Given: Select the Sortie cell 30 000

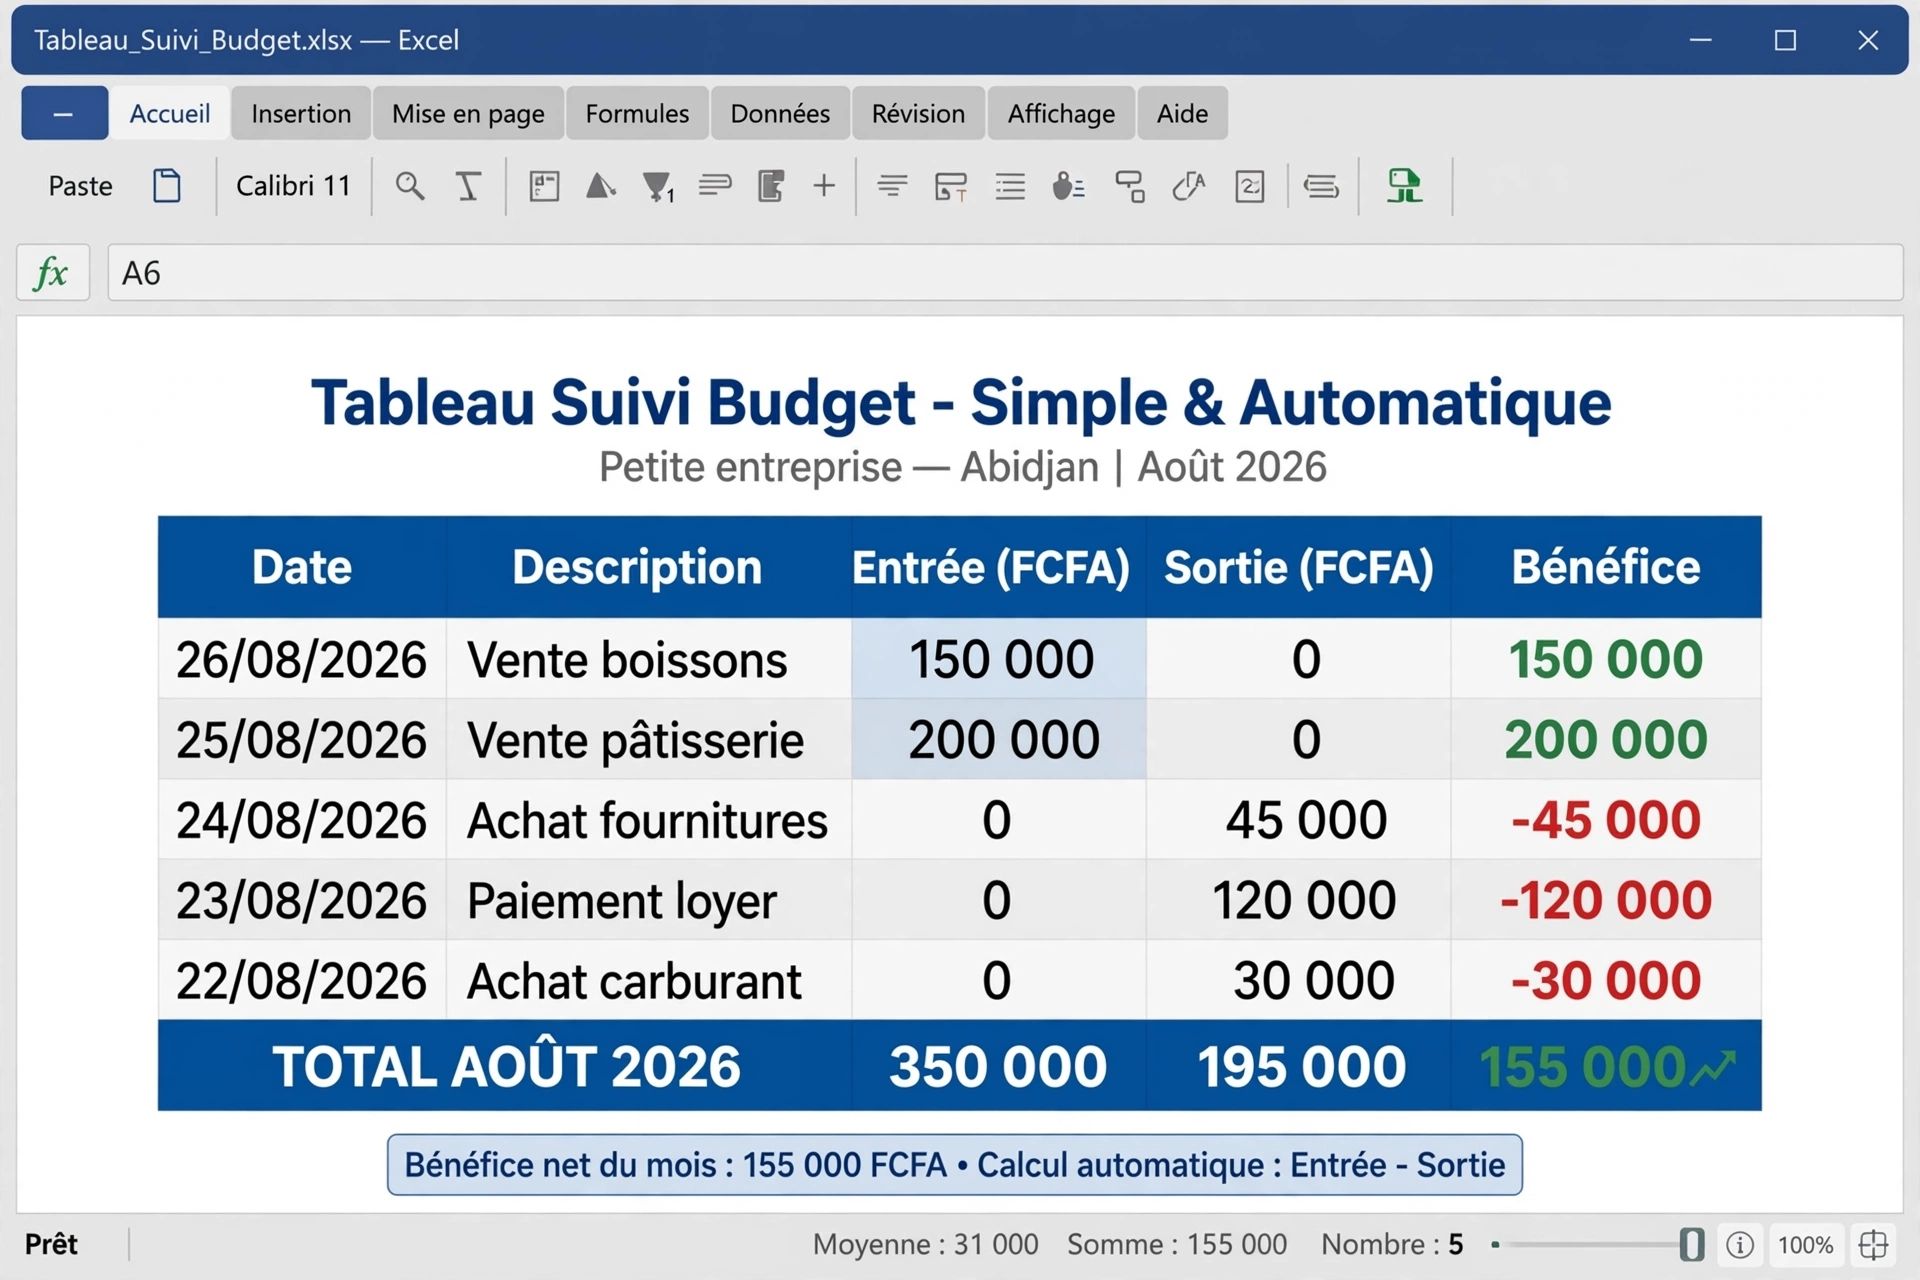Looking at the screenshot, I should pos(1300,980).
